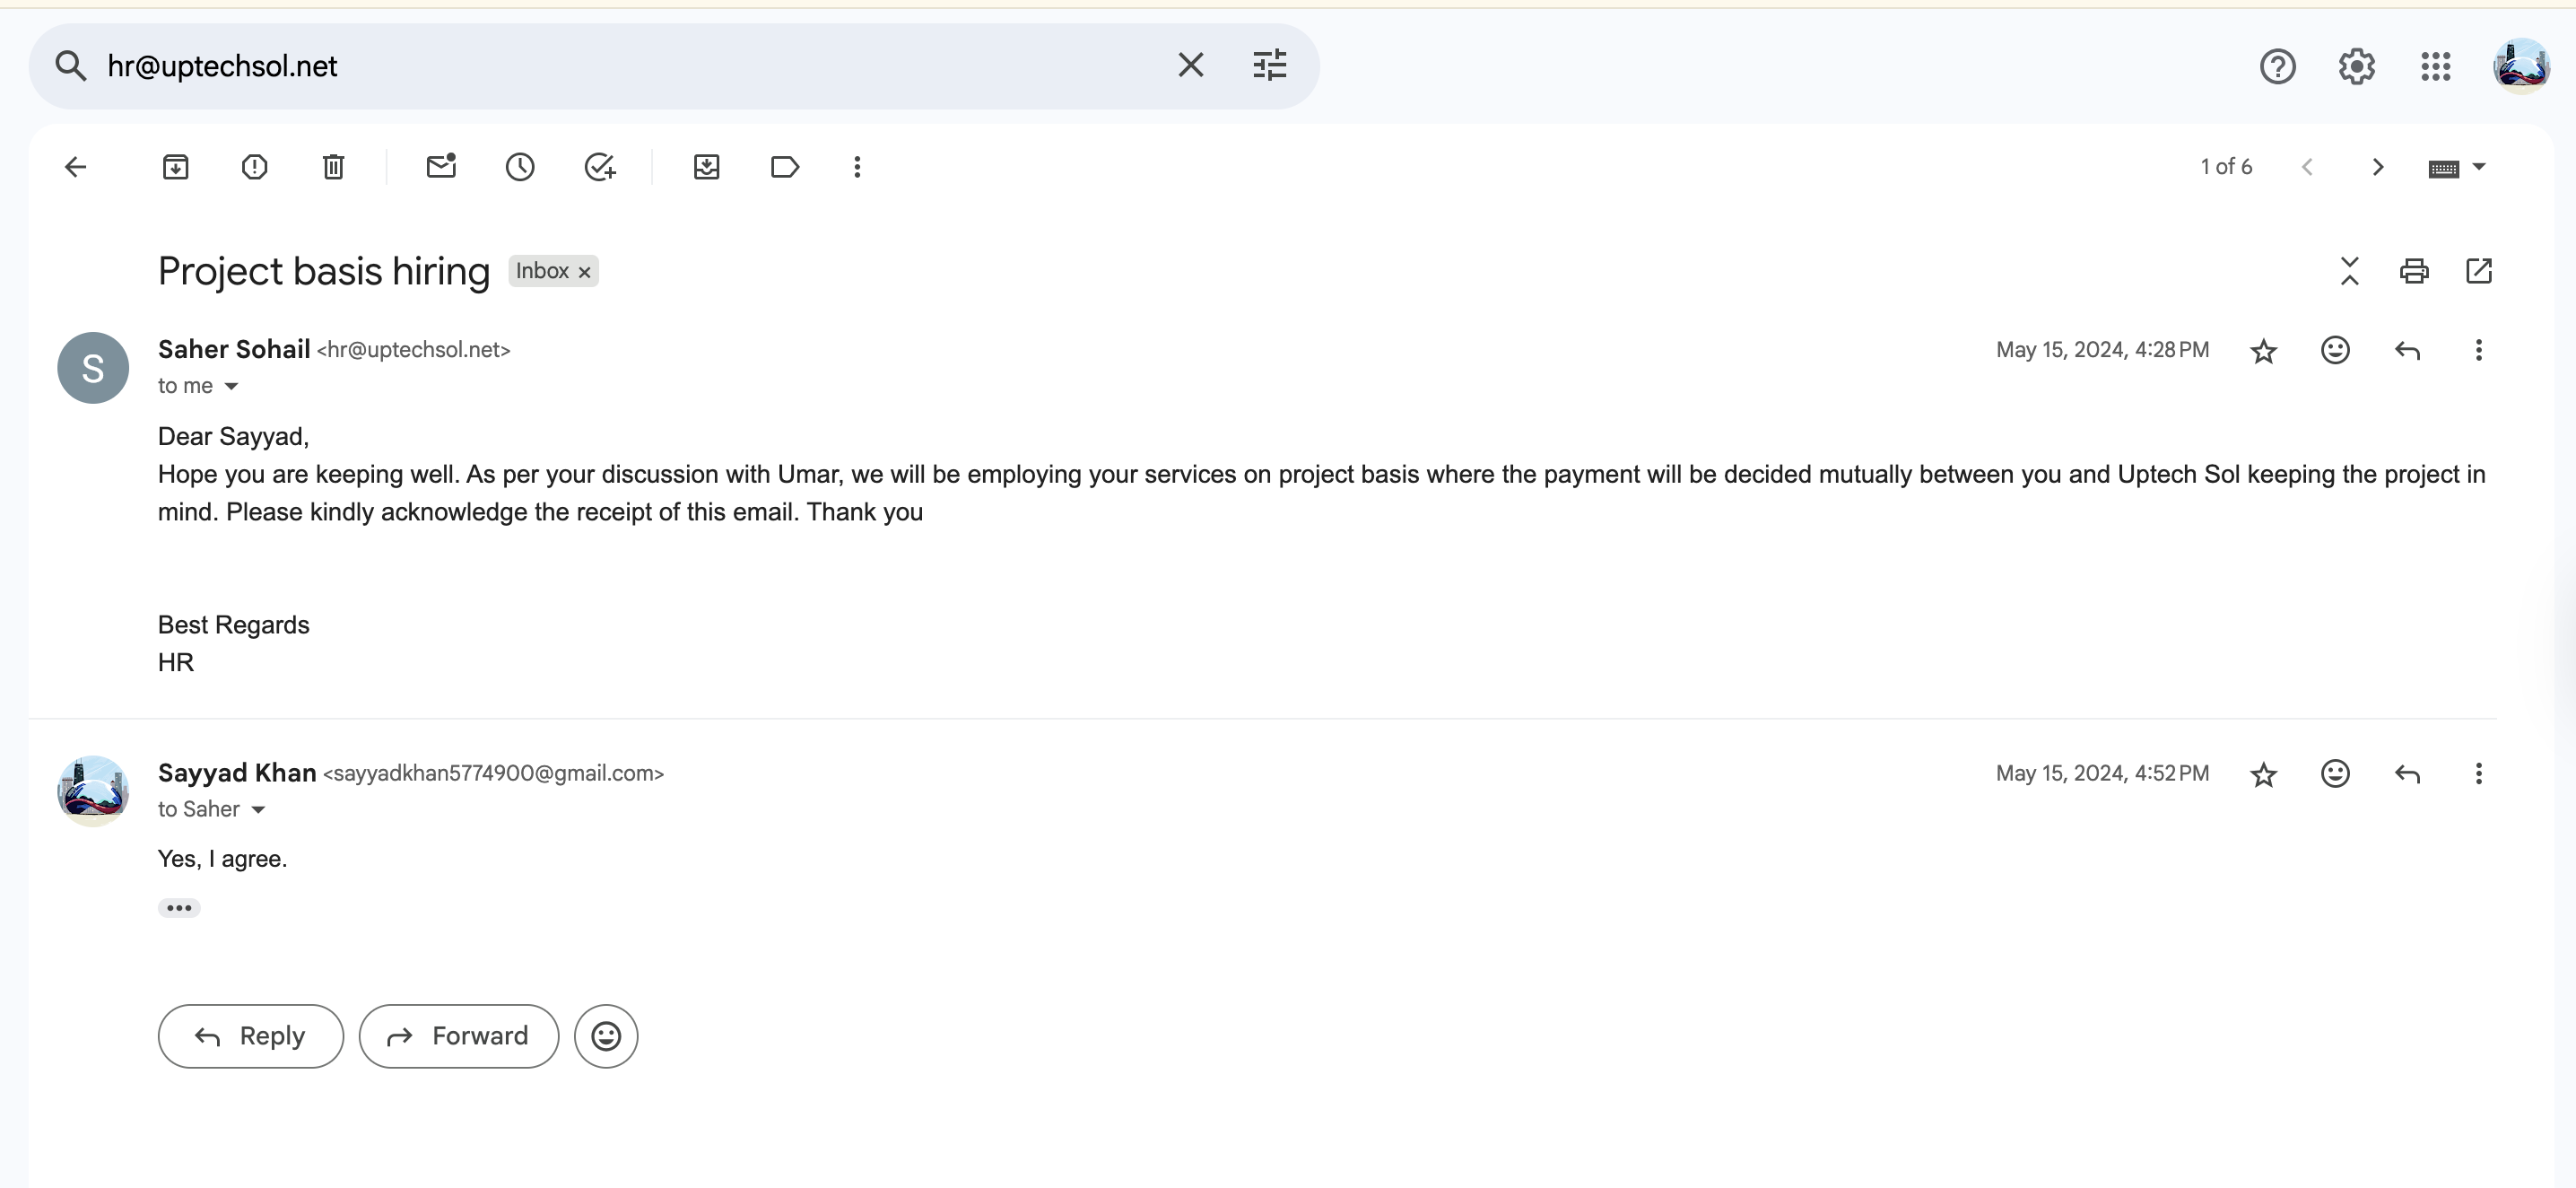
Task: Click the Reply button
Action: click(x=251, y=1036)
